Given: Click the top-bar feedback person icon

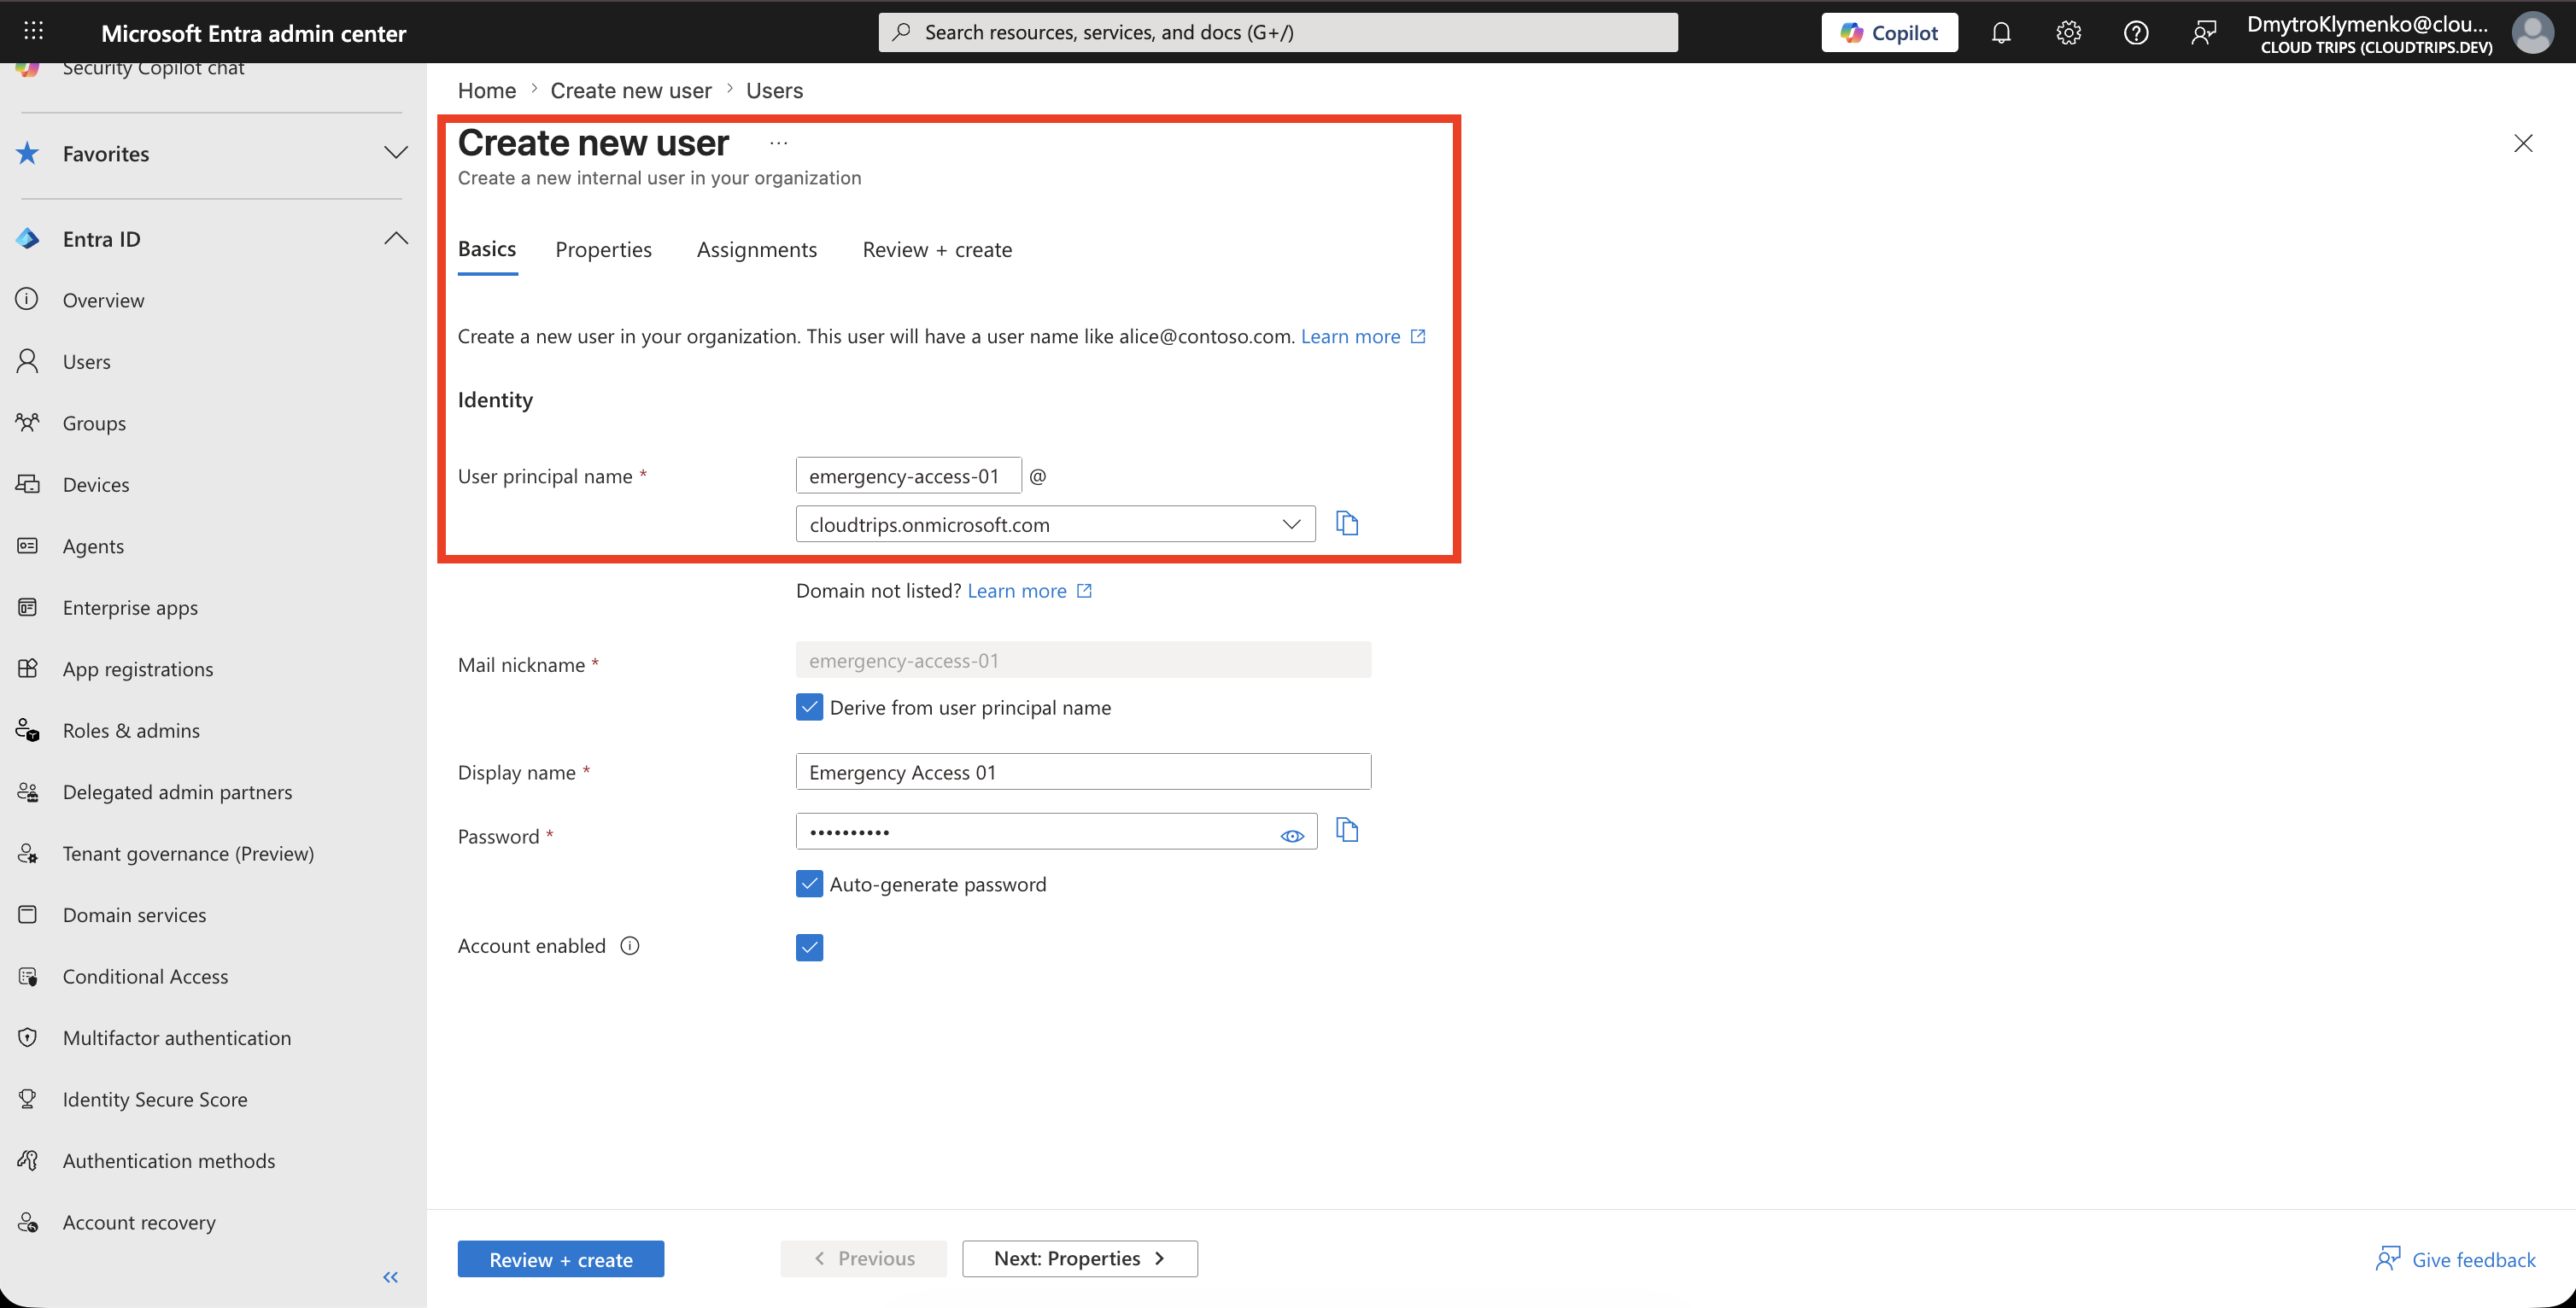Looking at the screenshot, I should coord(2204,32).
